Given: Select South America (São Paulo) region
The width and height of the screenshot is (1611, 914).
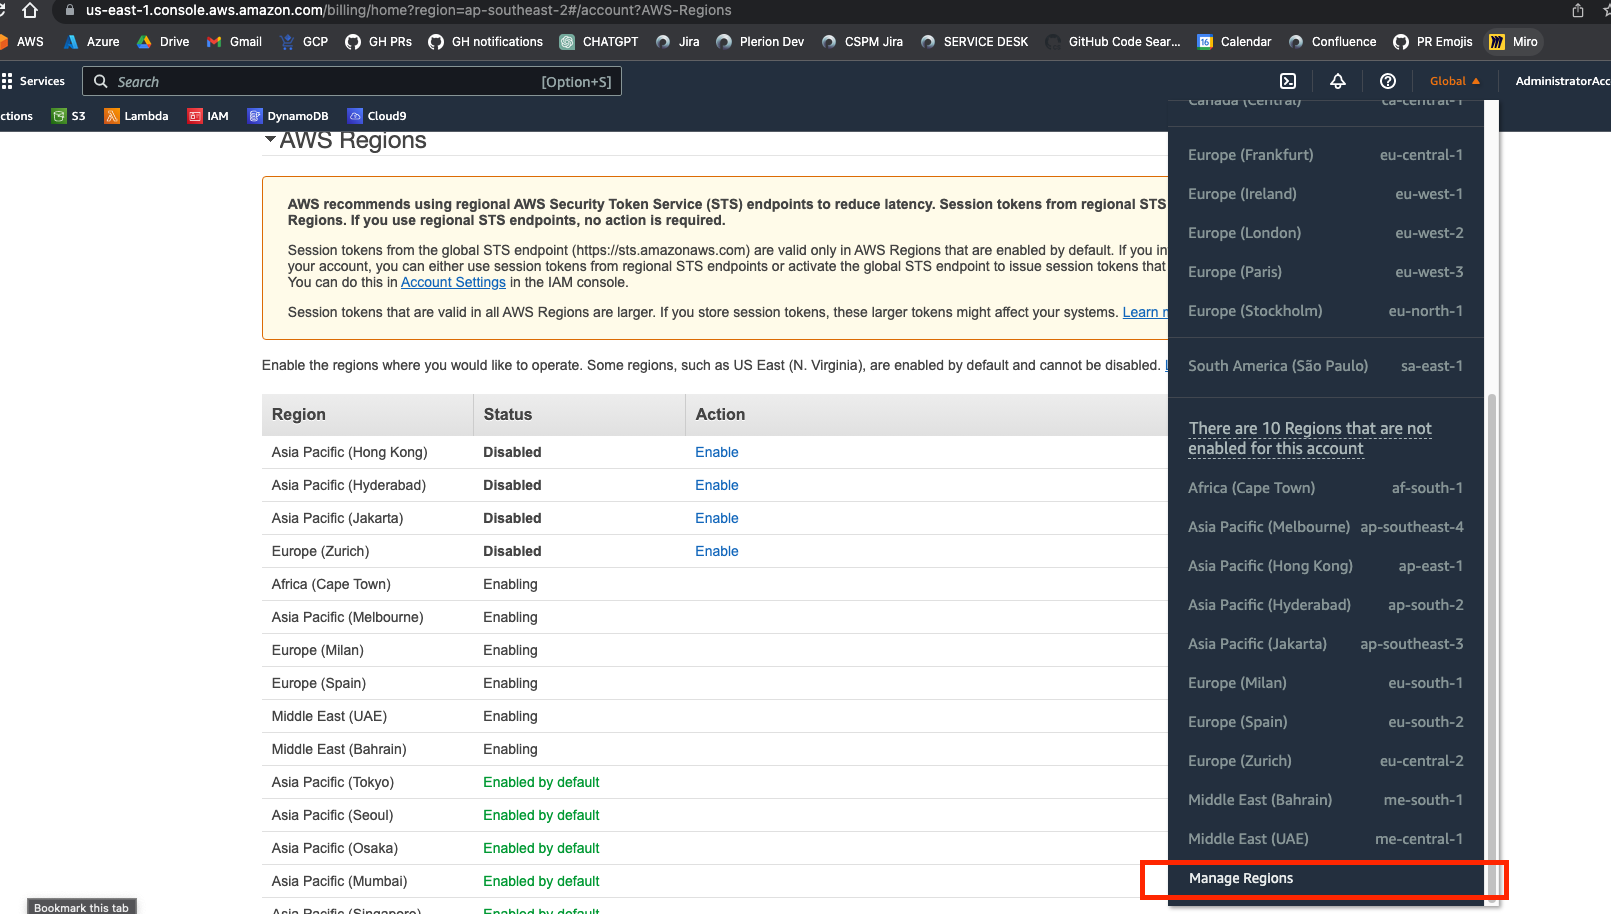Looking at the screenshot, I should point(1325,366).
